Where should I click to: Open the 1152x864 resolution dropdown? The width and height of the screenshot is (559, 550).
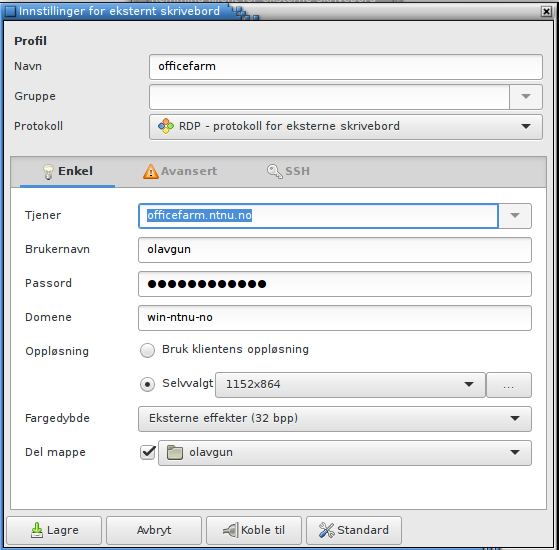pyautogui.click(x=350, y=385)
